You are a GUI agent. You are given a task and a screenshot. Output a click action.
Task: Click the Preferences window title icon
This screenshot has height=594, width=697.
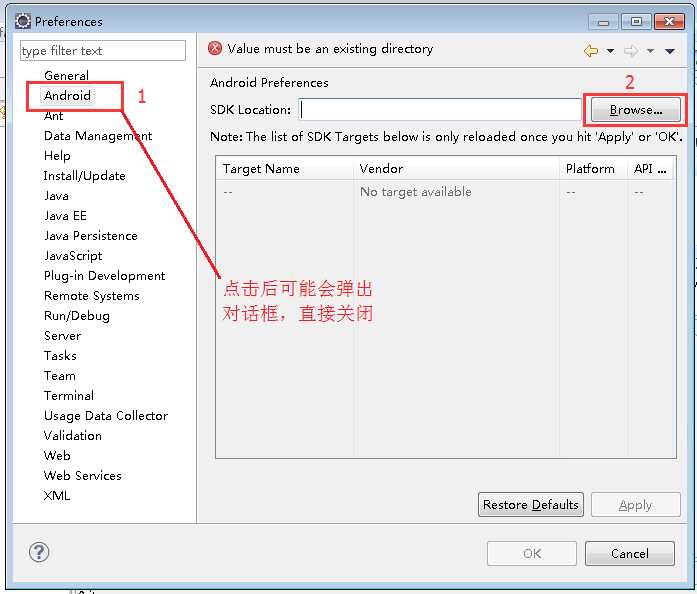23,21
